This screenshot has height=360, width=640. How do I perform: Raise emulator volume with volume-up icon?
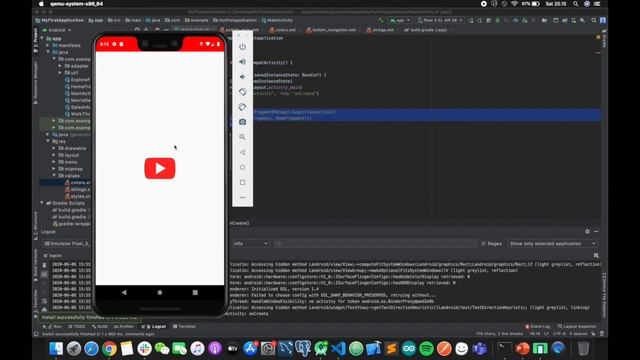pyautogui.click(x=242, y=62)
